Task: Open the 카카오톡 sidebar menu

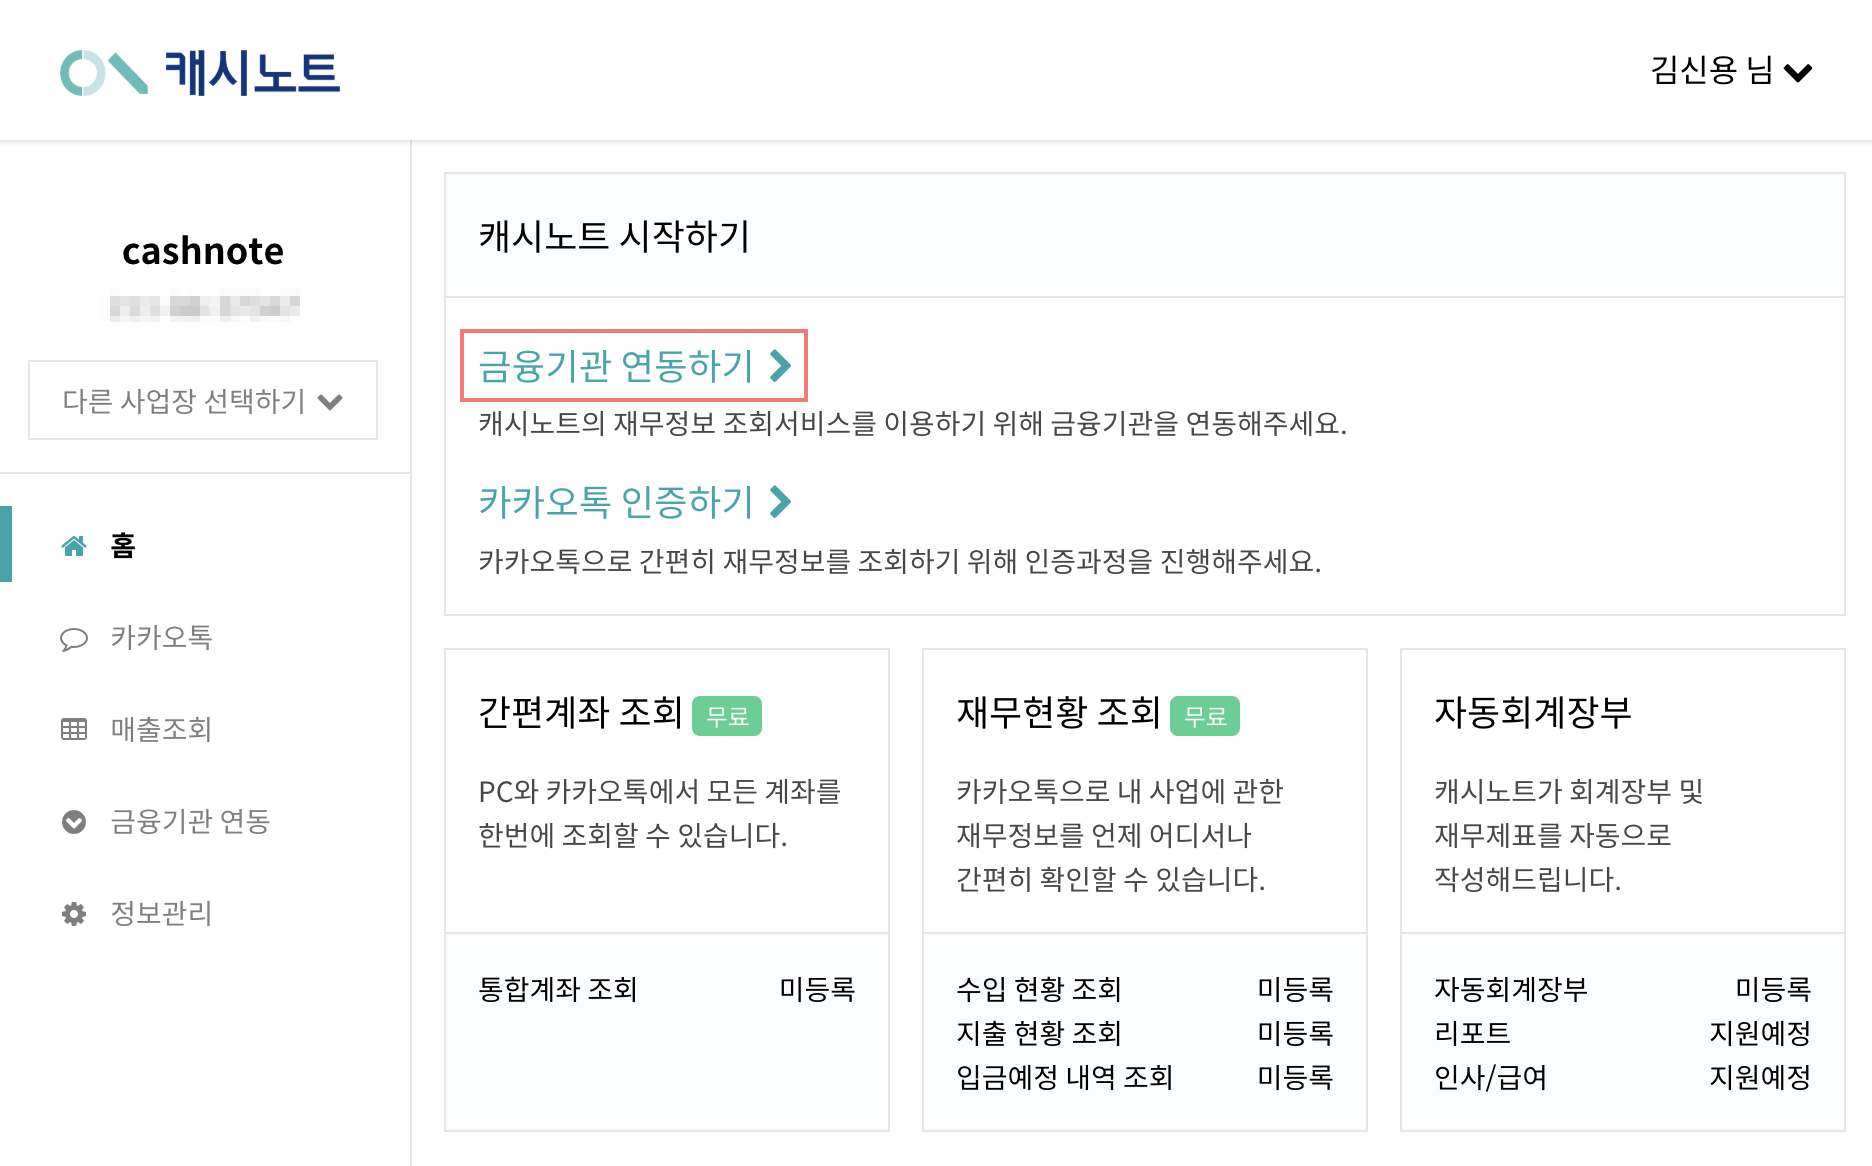Action: 161,638
